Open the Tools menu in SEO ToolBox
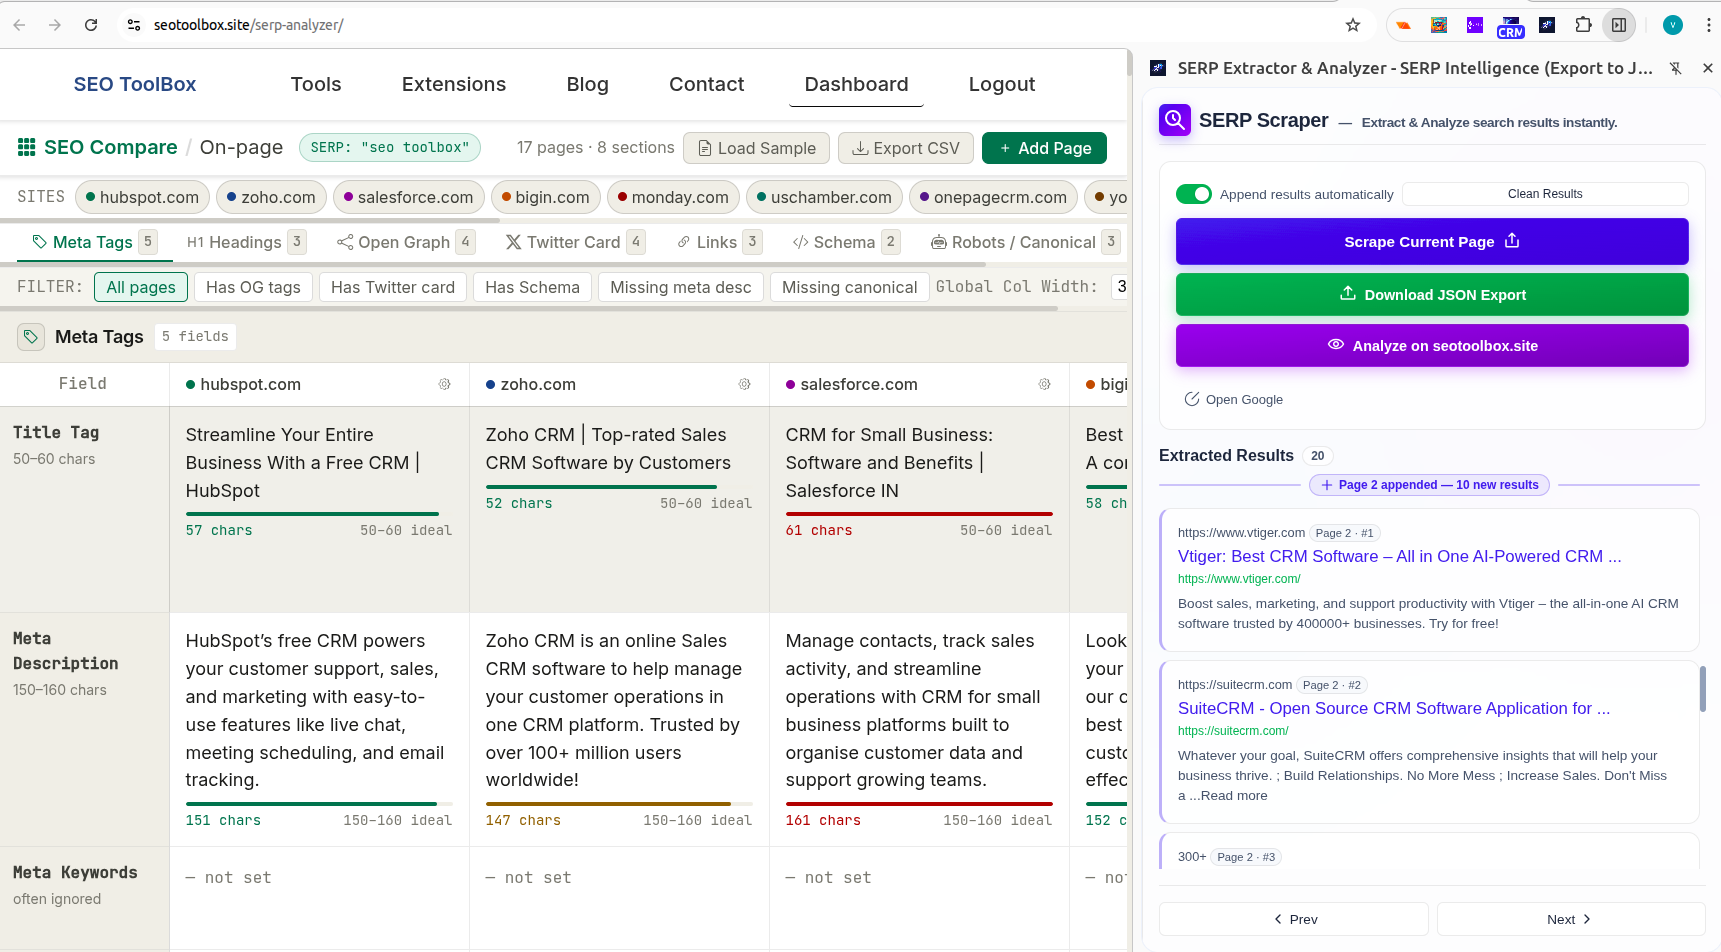Image resolution: width=1721 pixels, height=952 pixels. pos(316,84)
